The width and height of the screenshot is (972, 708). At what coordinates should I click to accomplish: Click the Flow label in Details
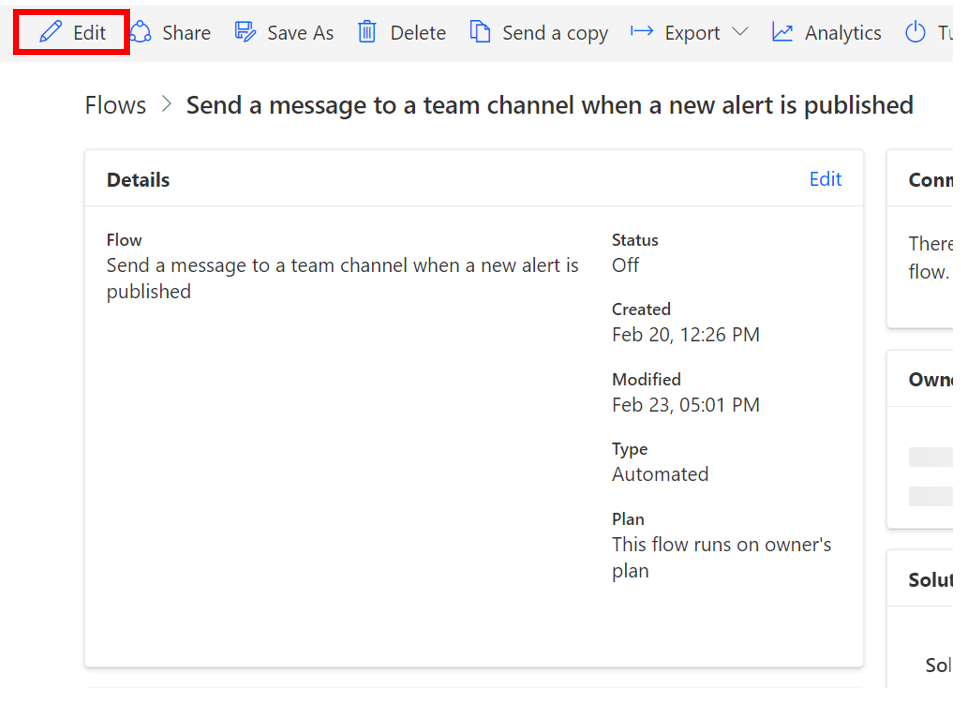tap(124, 240)
